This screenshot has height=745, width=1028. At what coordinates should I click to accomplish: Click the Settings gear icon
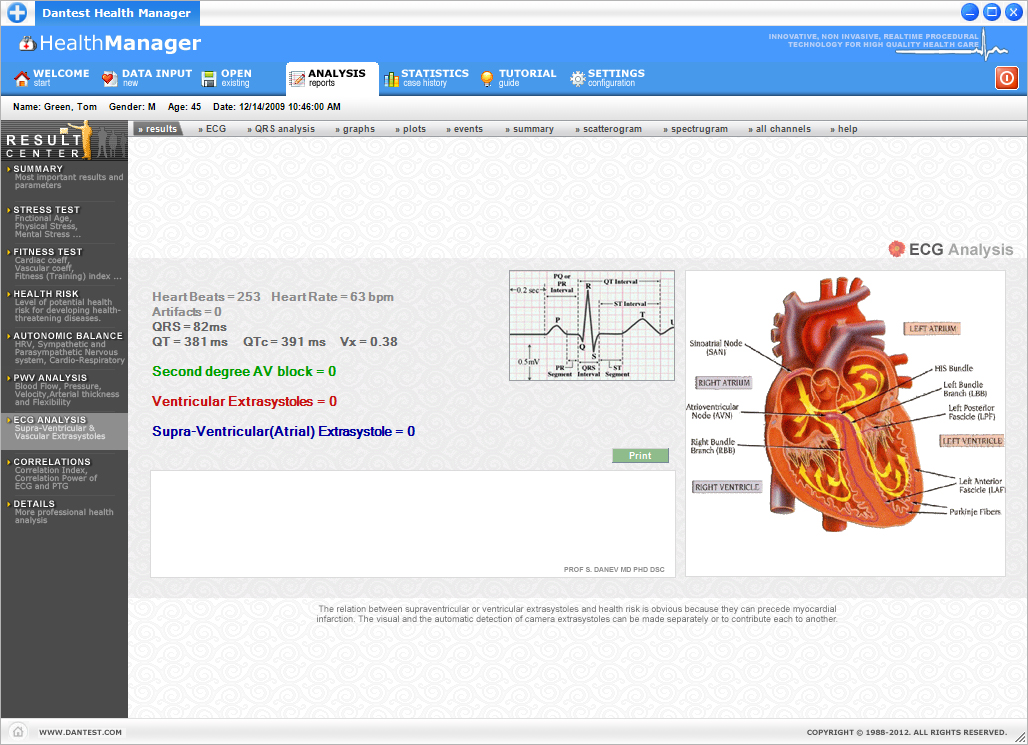[x=578, y=79]
